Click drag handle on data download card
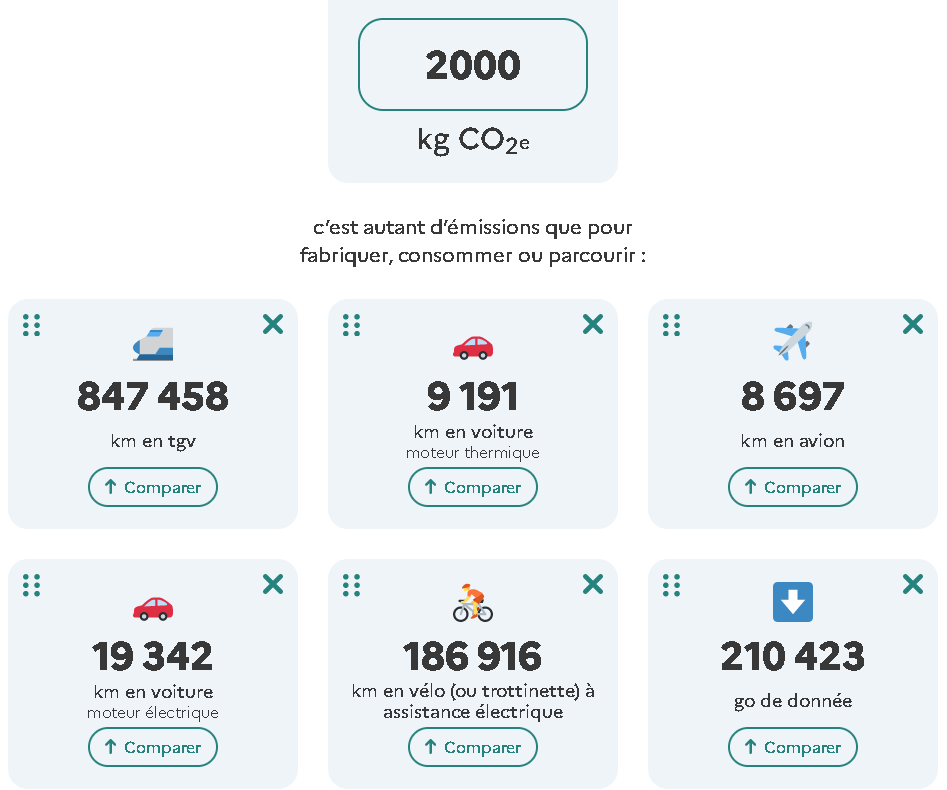 (x=671, y=585)
